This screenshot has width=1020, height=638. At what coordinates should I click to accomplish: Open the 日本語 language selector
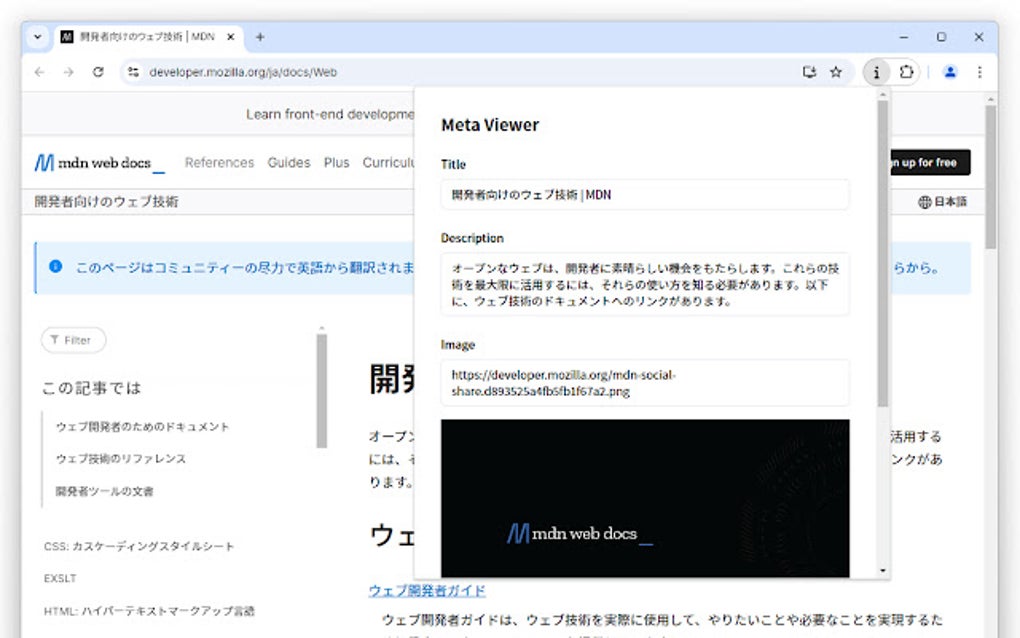(x=943, y=202)
